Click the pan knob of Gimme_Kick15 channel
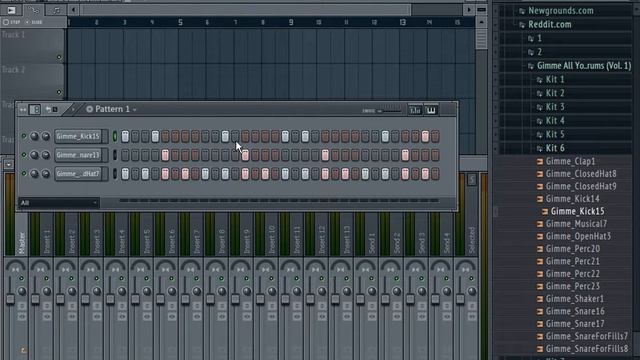The height and width of the screenshot is (360, 640). pos(34,136)
